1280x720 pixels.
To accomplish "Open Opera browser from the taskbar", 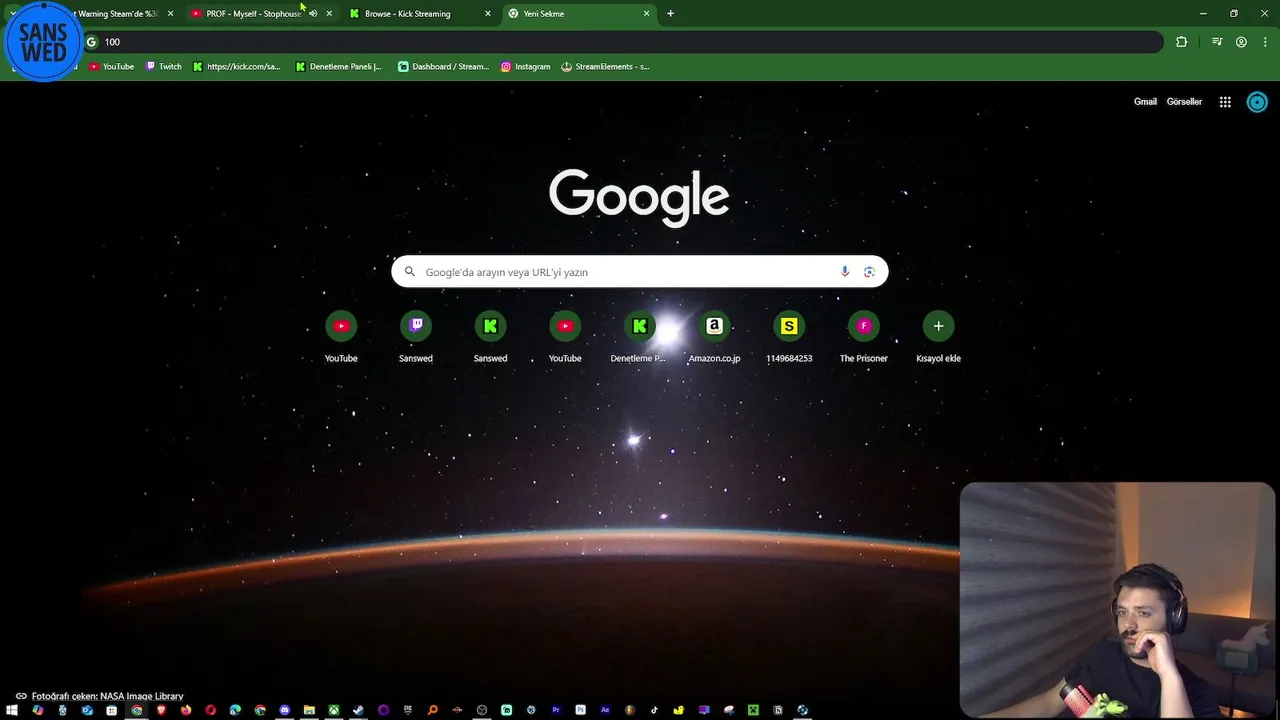I will point(210,710).
